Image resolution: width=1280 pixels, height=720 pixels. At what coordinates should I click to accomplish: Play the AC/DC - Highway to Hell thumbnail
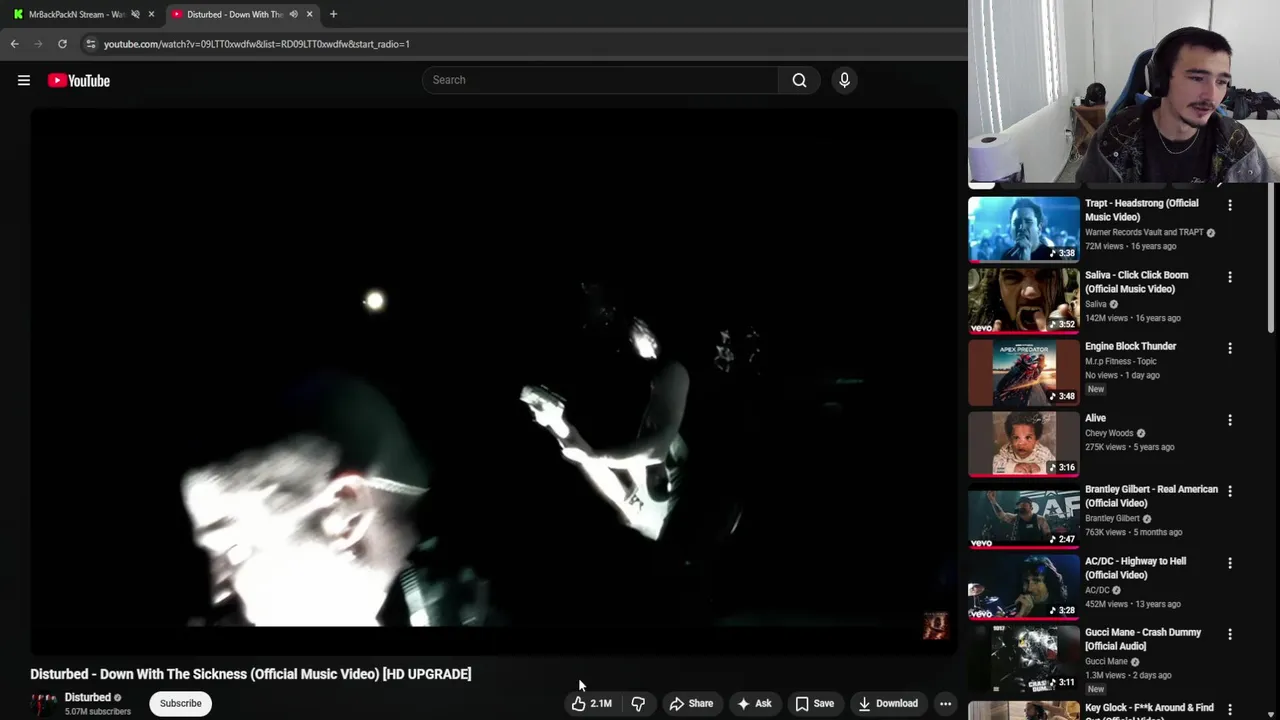[1024, 587]
